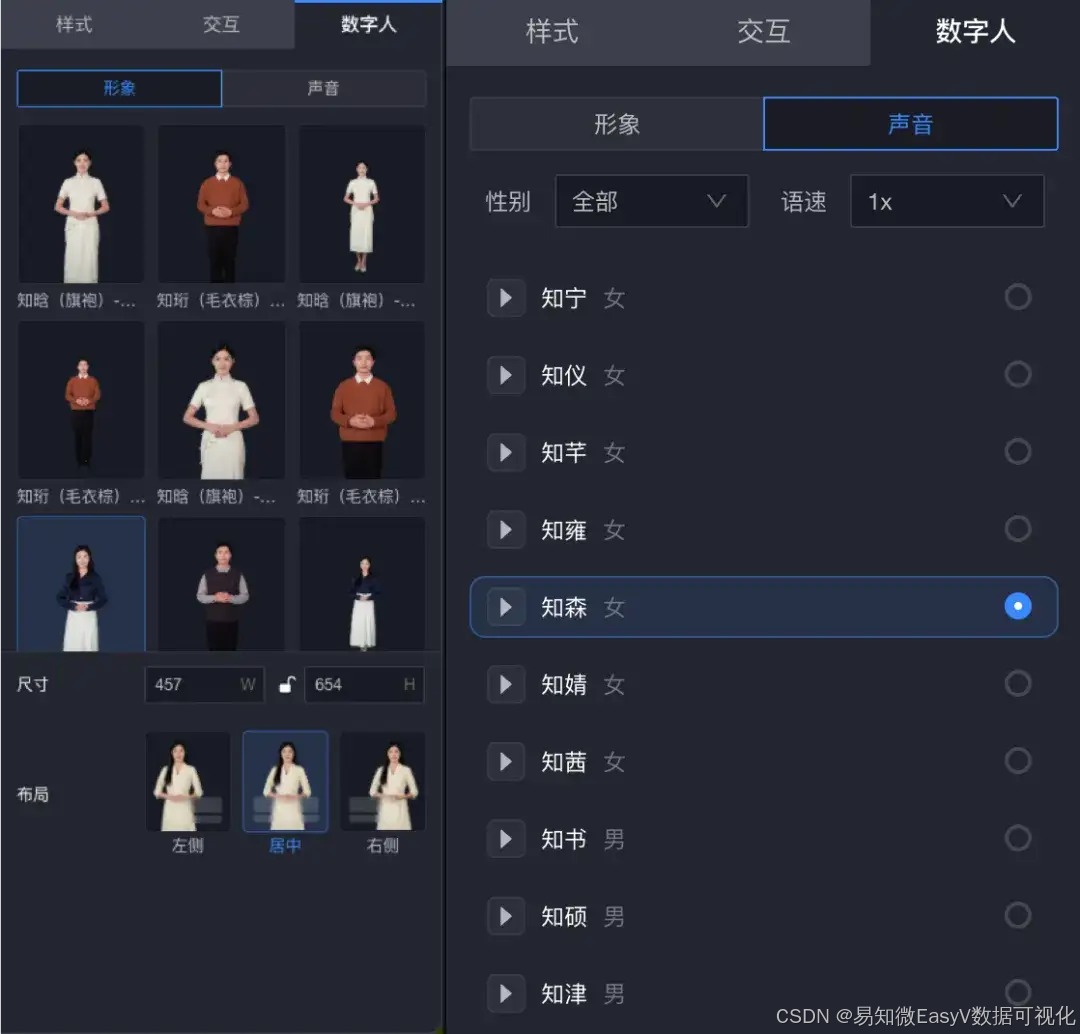Select the 知茜 voice radio button
The height and width of the screenshot is (1034, 1080).
tap(1017, 761)
